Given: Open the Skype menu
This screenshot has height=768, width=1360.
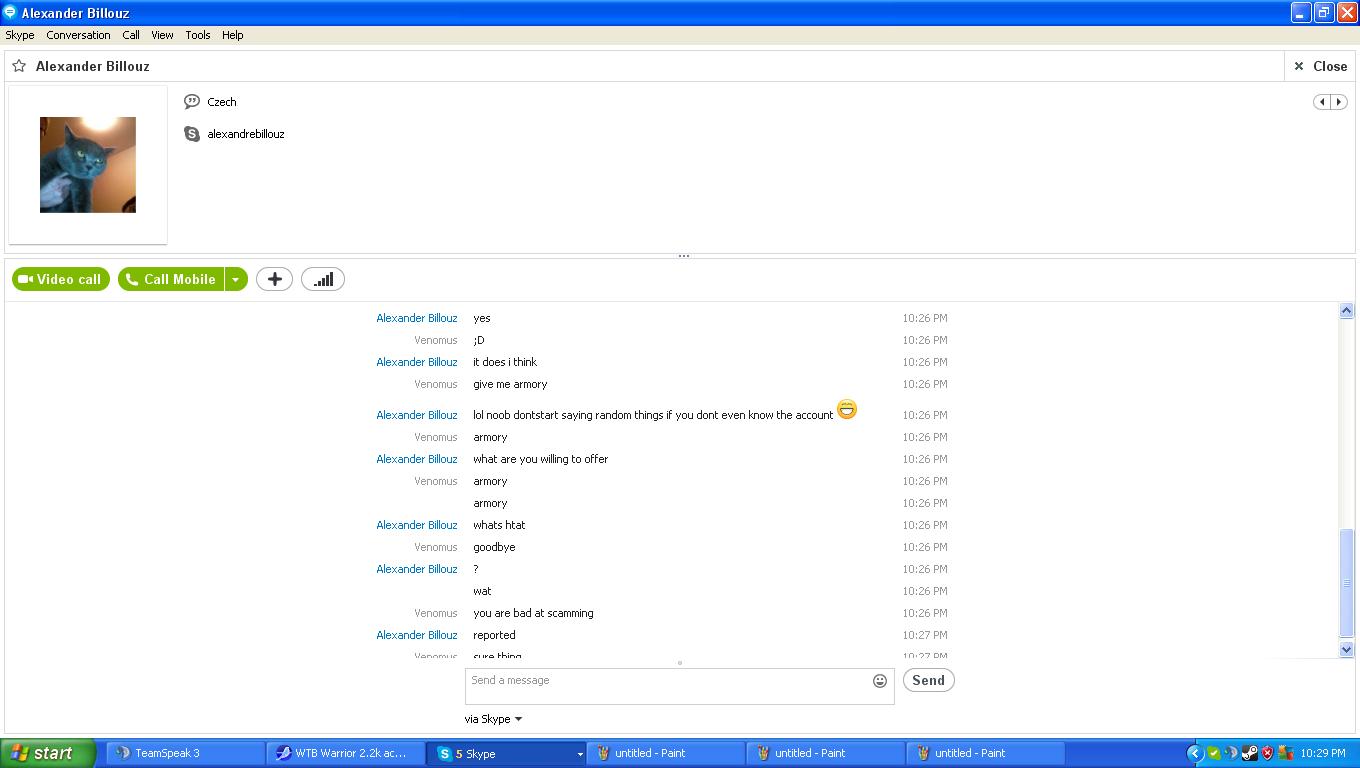Looking at the screenshot, I should click(20, 35).
